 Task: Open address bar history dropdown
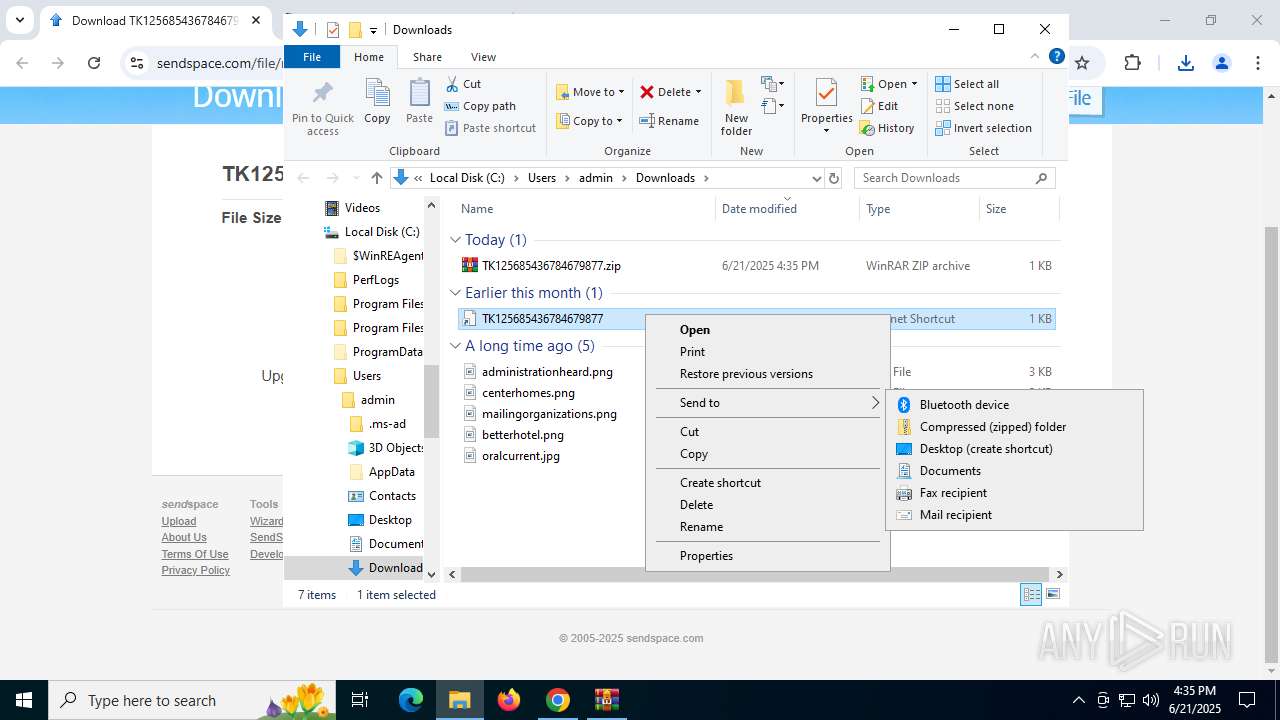pos(816,178)
